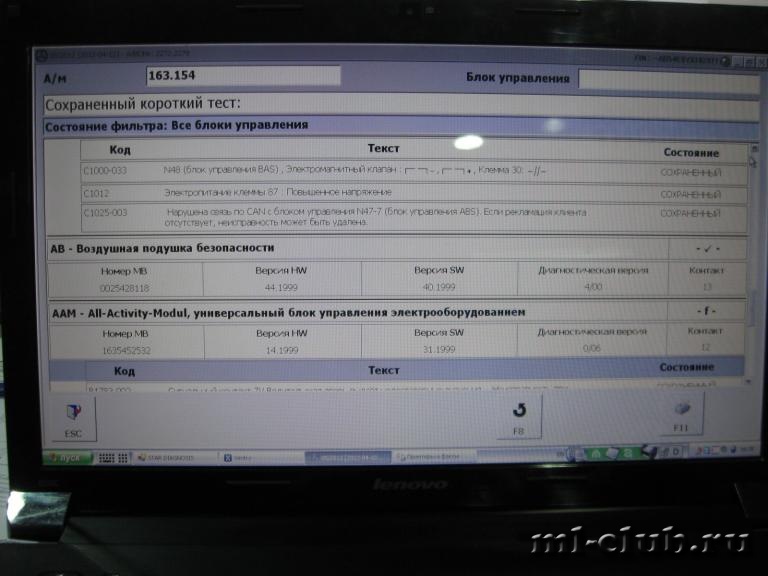The width and height of the screenshot is (768, 576).
Task: Click the ESC exit button
Action: 73,420
